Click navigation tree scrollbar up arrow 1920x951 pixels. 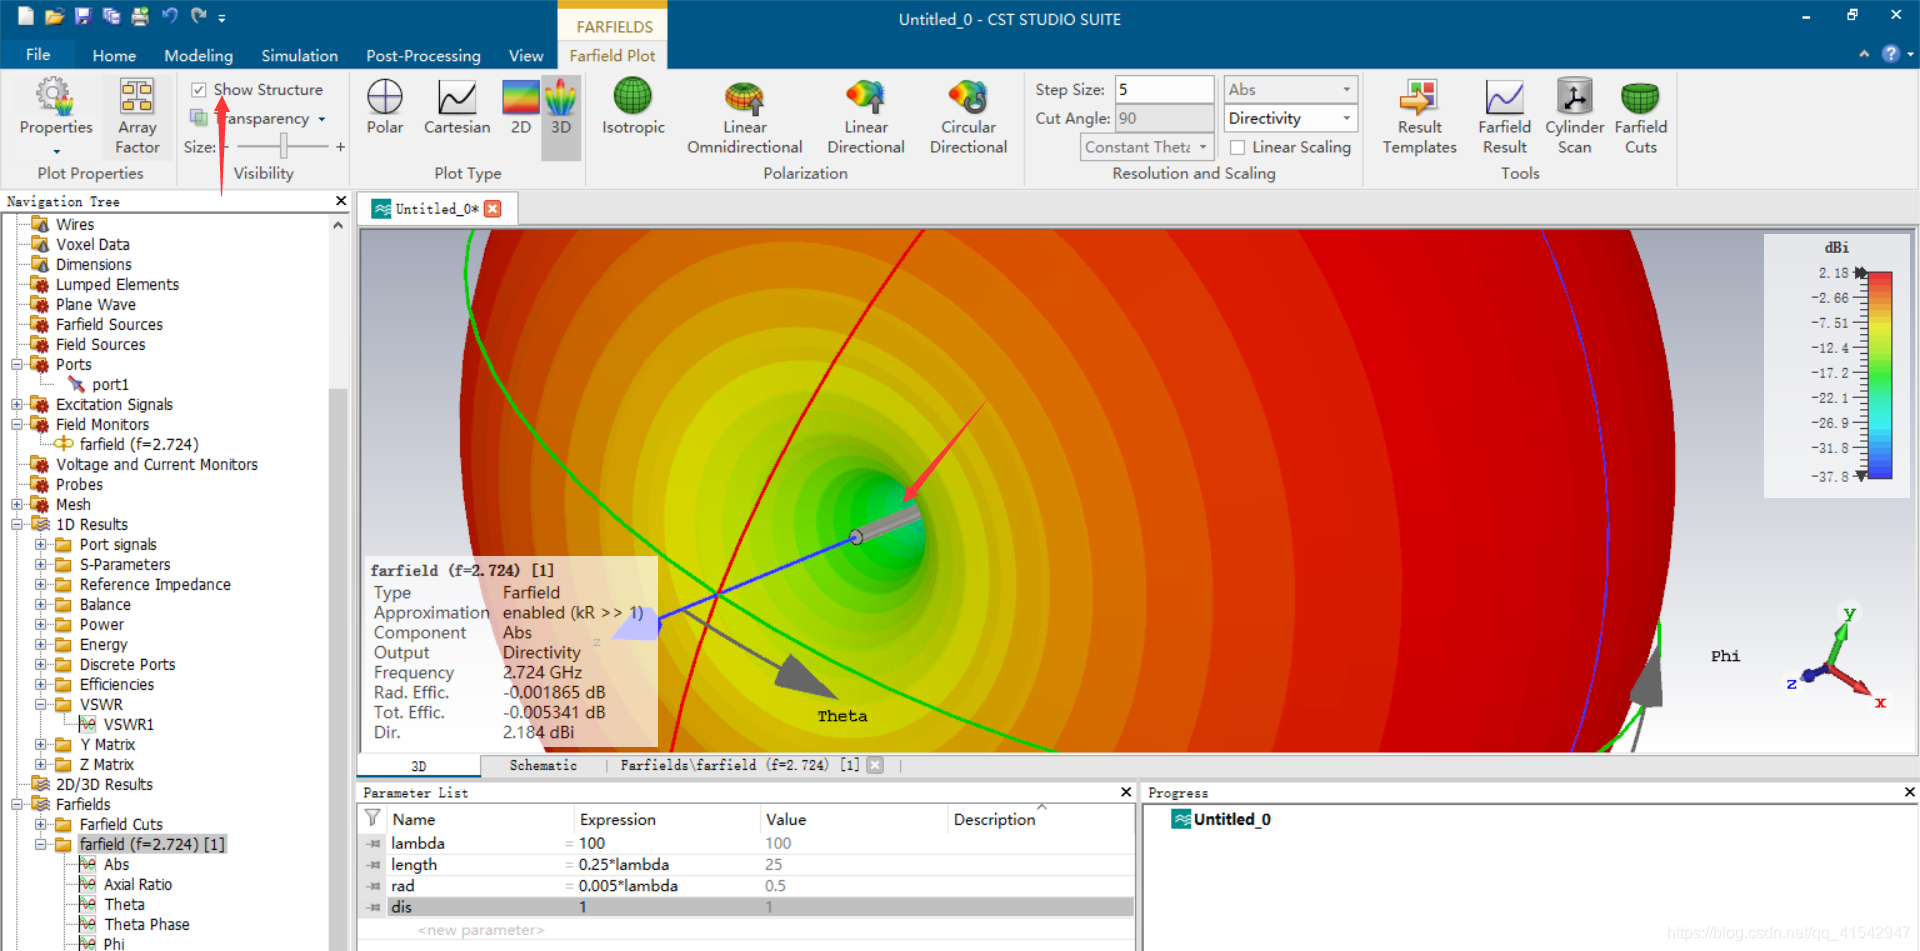click(338, 225)
